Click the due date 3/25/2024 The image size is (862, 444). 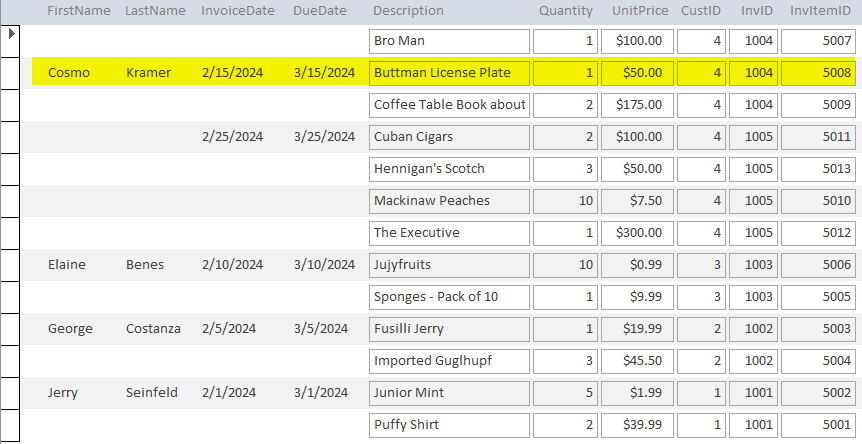click(325, 137)
